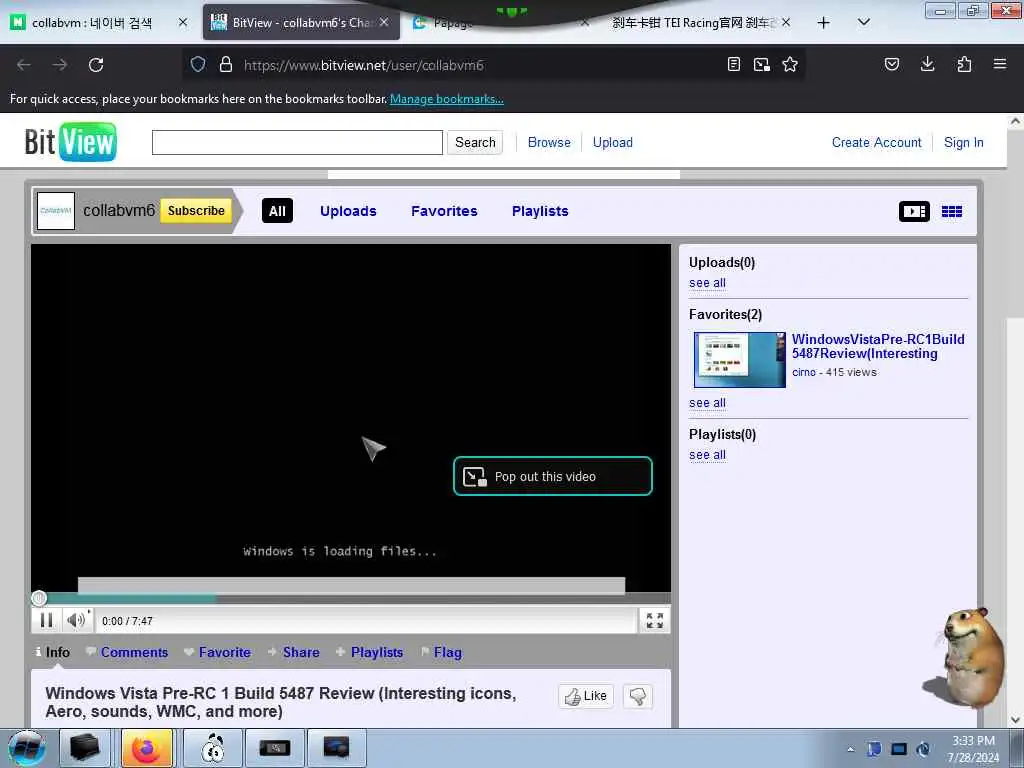This screenshot has width=1024, height=768.
Task: Bookmark this page with the star icon
Action: click(790, 64)
